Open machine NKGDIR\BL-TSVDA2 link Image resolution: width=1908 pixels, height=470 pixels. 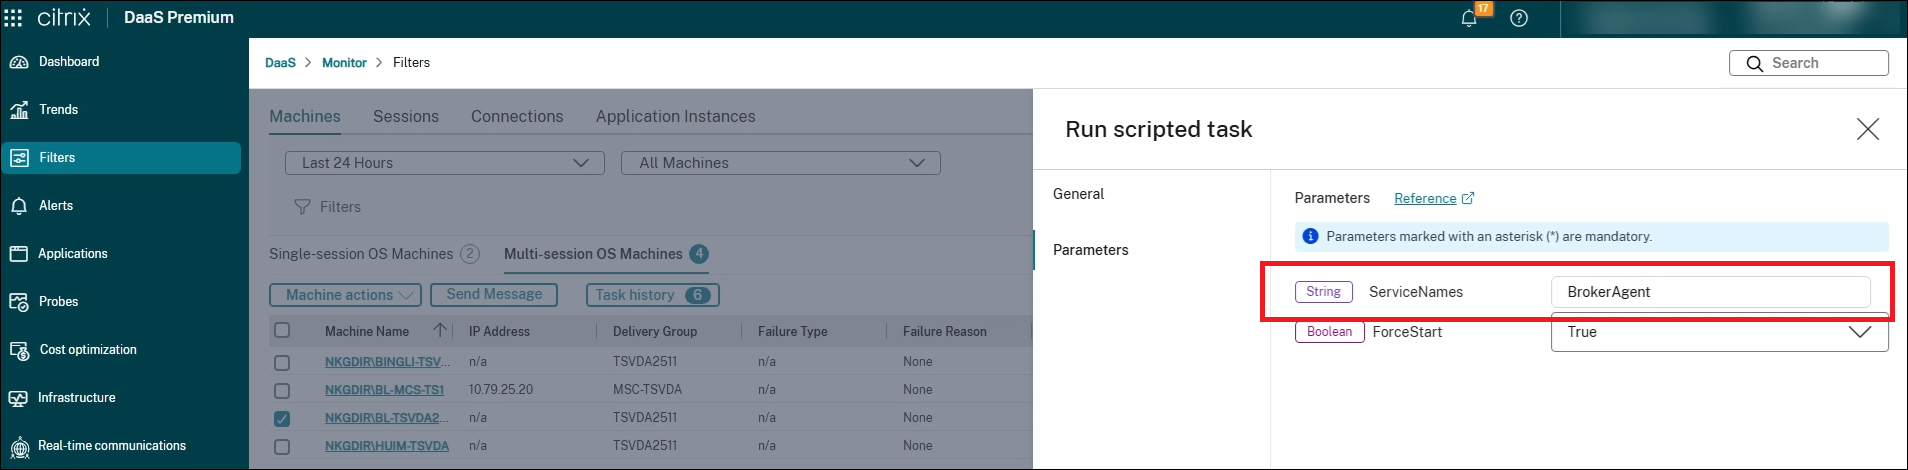(387, 418)
